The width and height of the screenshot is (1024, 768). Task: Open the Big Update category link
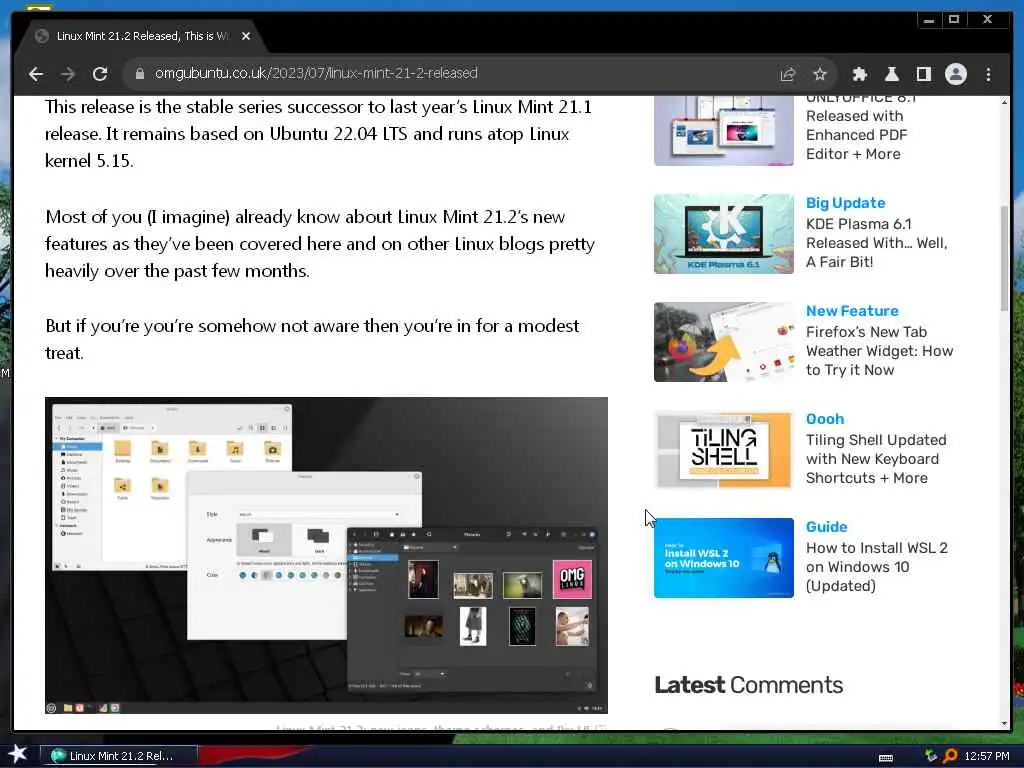(x=845, y=203)
